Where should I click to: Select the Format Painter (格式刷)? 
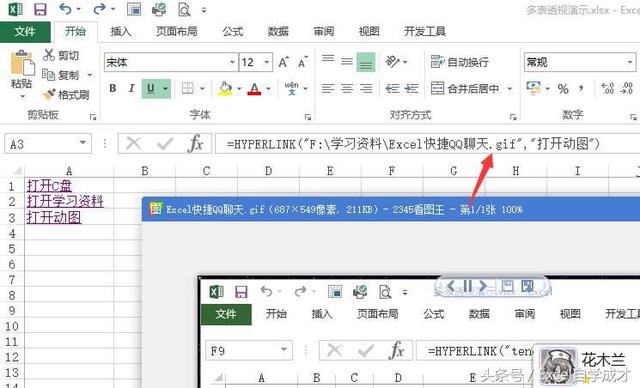click(66, 95)
